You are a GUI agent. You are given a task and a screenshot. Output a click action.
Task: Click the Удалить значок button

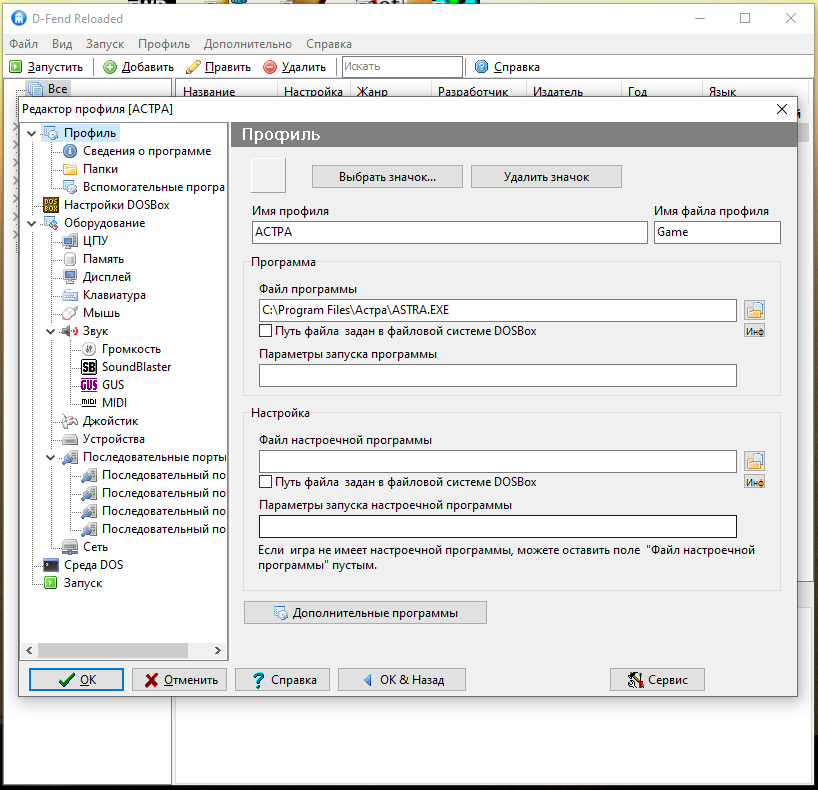point(546,177)
